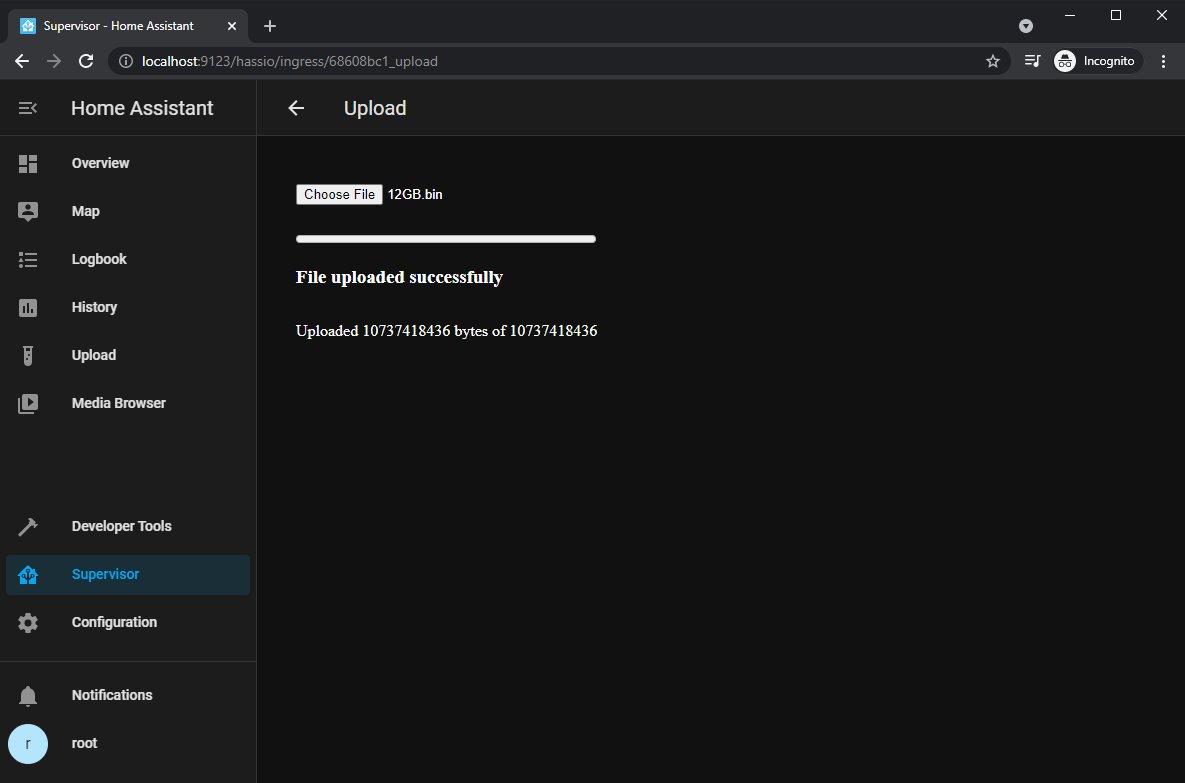Image resolution: width=1185 pixels, height=783 pixels.
Task: Click the Choose File button
Action: (x=339, y=194)
